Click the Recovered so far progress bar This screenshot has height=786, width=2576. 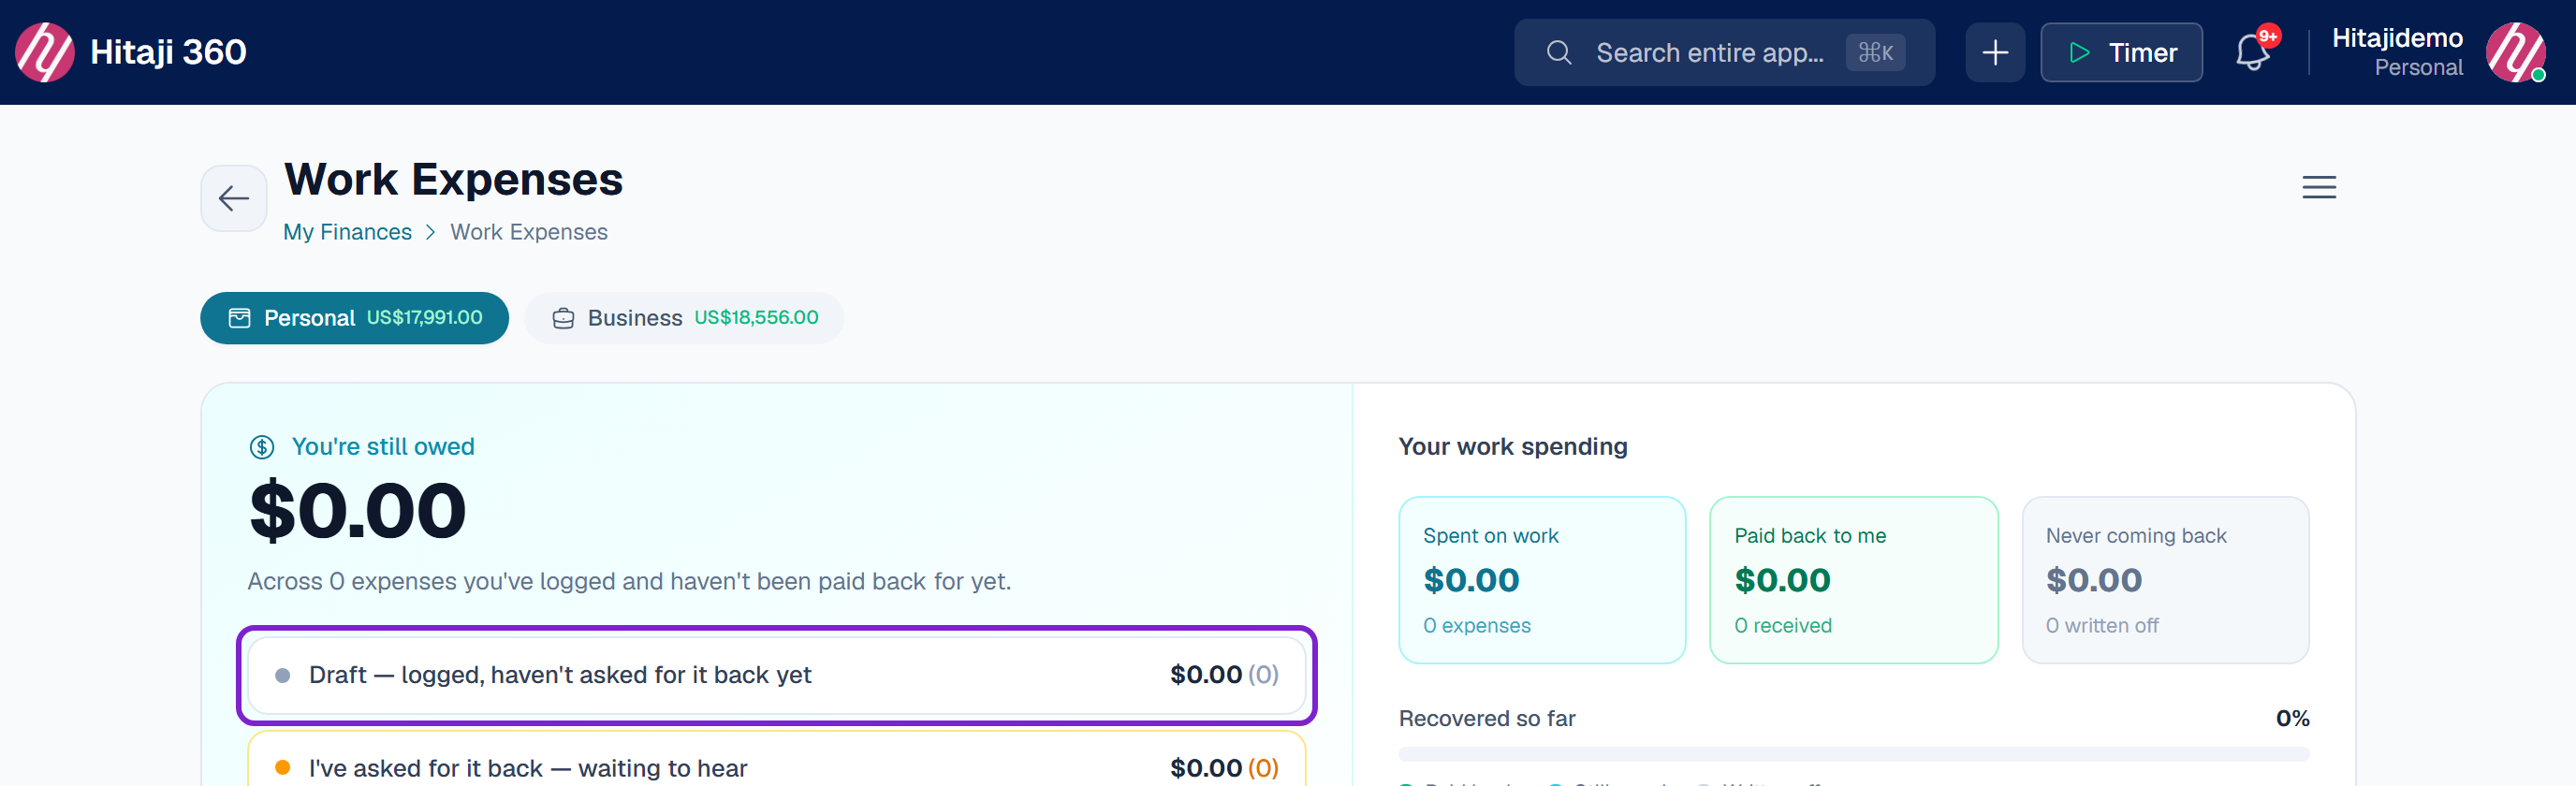[1853, 754]
